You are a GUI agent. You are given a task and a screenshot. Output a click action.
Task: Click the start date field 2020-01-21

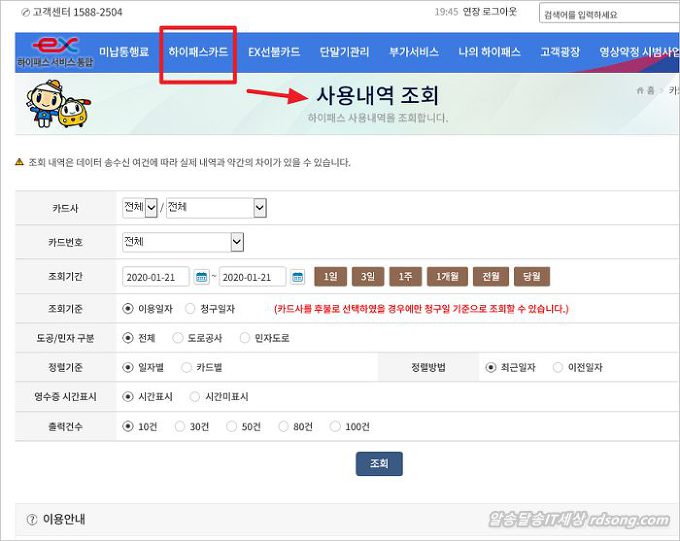[x=157, y=277]
